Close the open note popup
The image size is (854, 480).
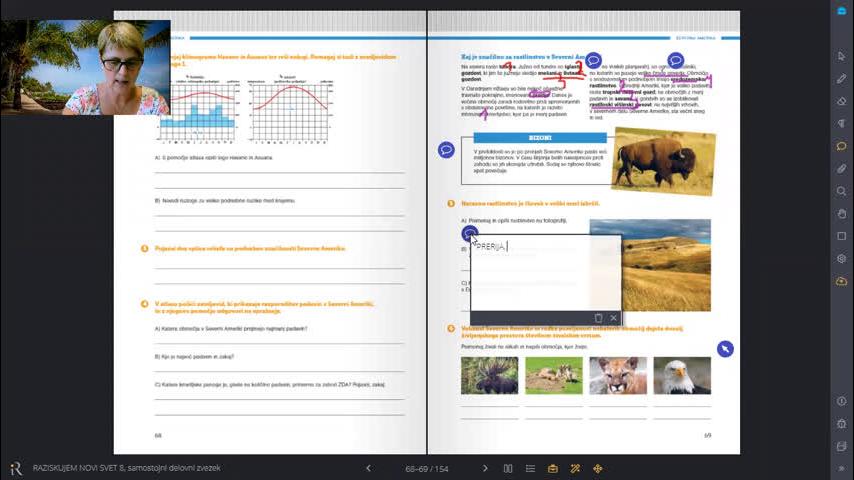coord(613,318)
